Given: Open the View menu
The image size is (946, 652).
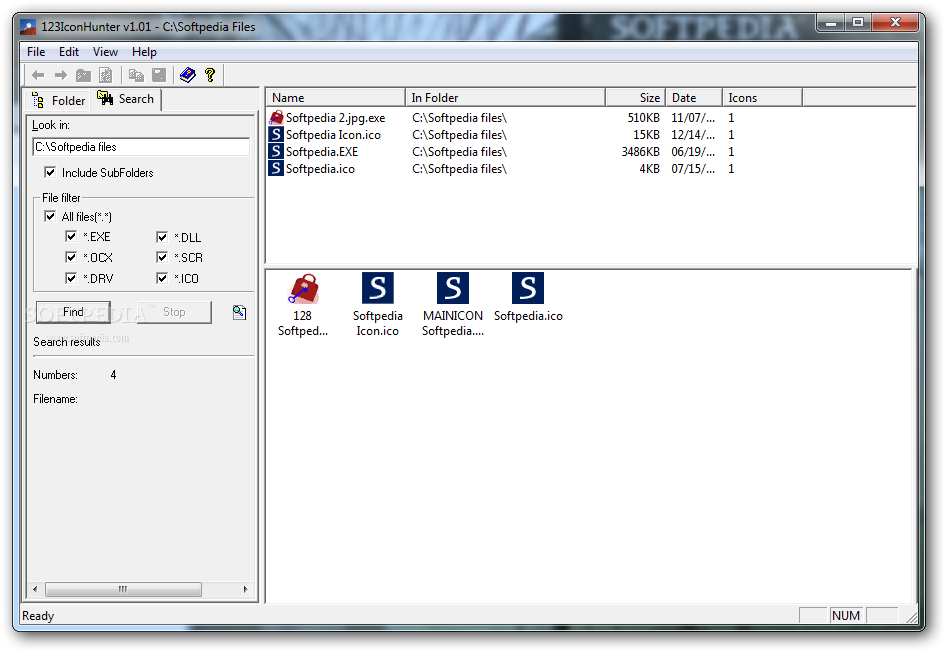Looking at the screenshot, I should (x=105, y=52).
